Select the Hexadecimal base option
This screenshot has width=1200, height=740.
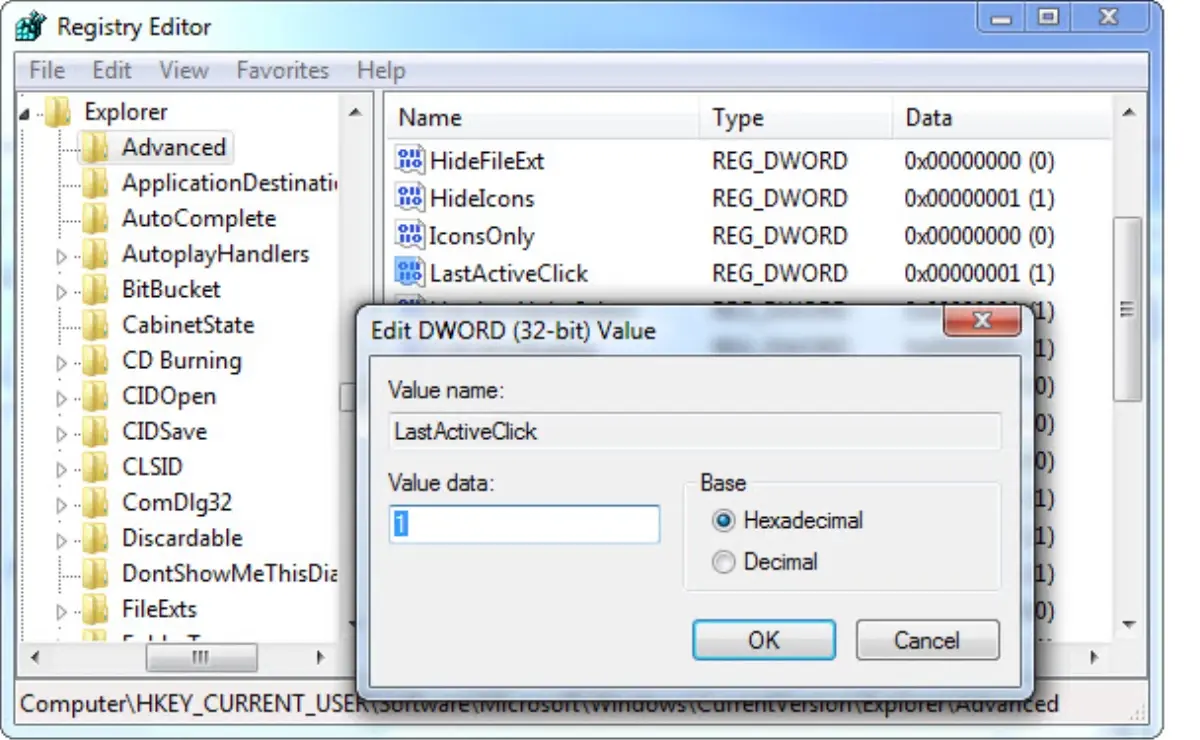[x=723, y=520]
